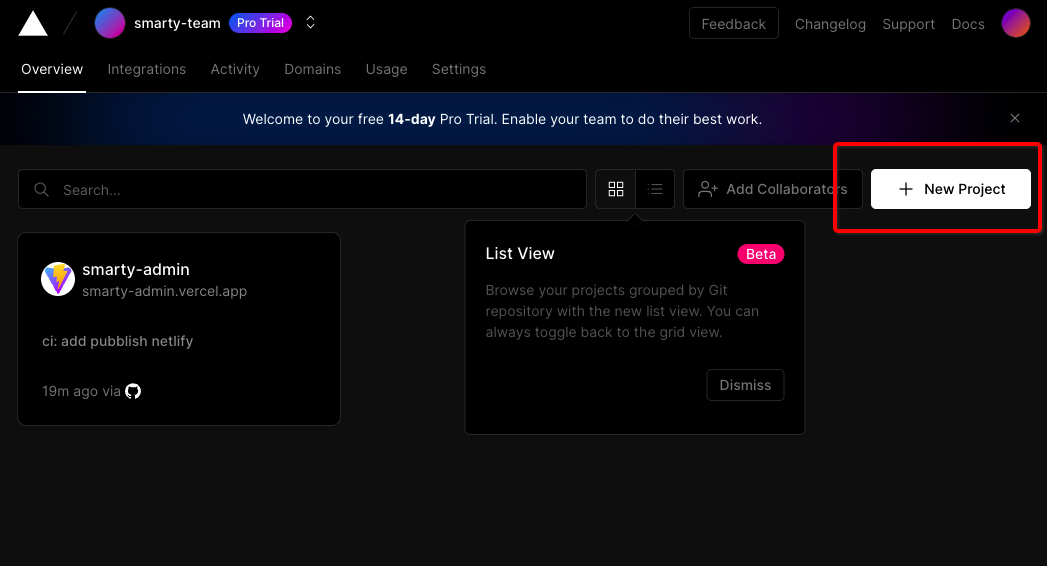Screen dimensions: 1047x566
Task: Open the user profile avatar menu
Action: (x=1015, y=24)
